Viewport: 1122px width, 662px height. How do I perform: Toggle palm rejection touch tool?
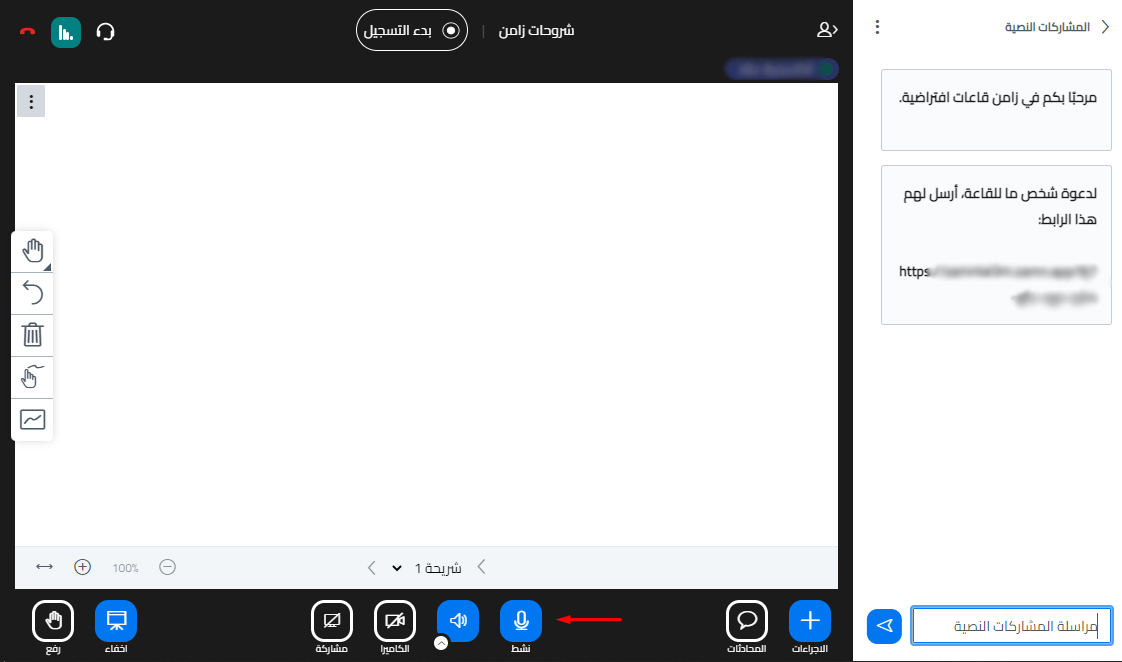(x=33, y=377)
